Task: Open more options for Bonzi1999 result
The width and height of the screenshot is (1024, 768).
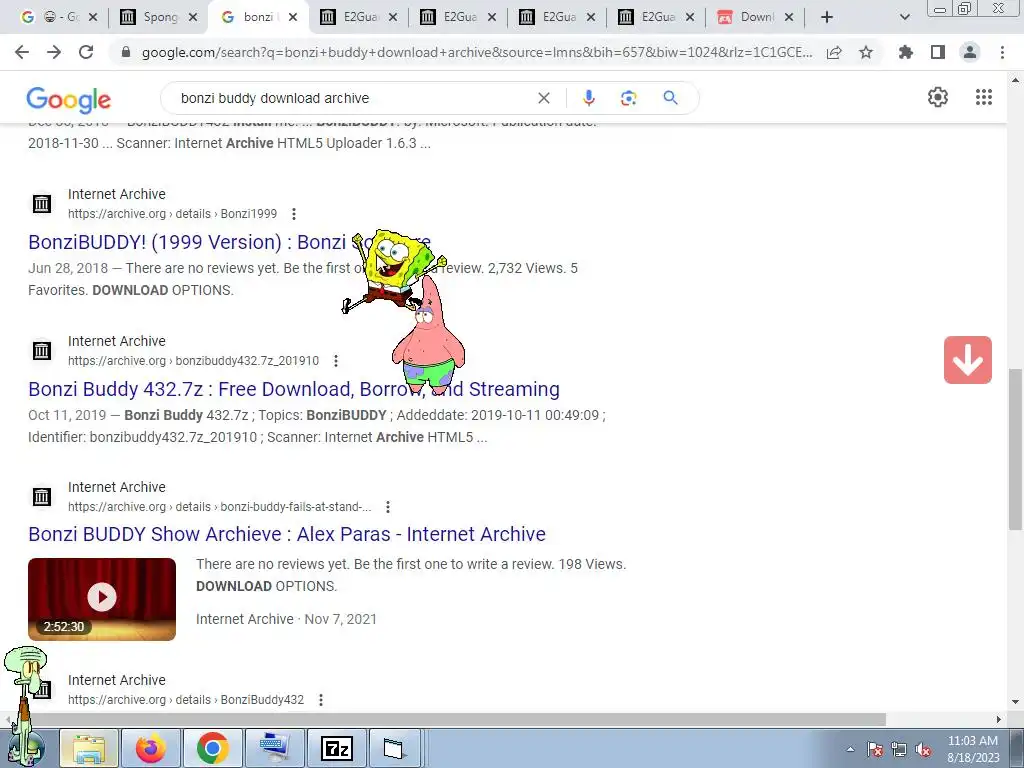Action: (294, 214)
